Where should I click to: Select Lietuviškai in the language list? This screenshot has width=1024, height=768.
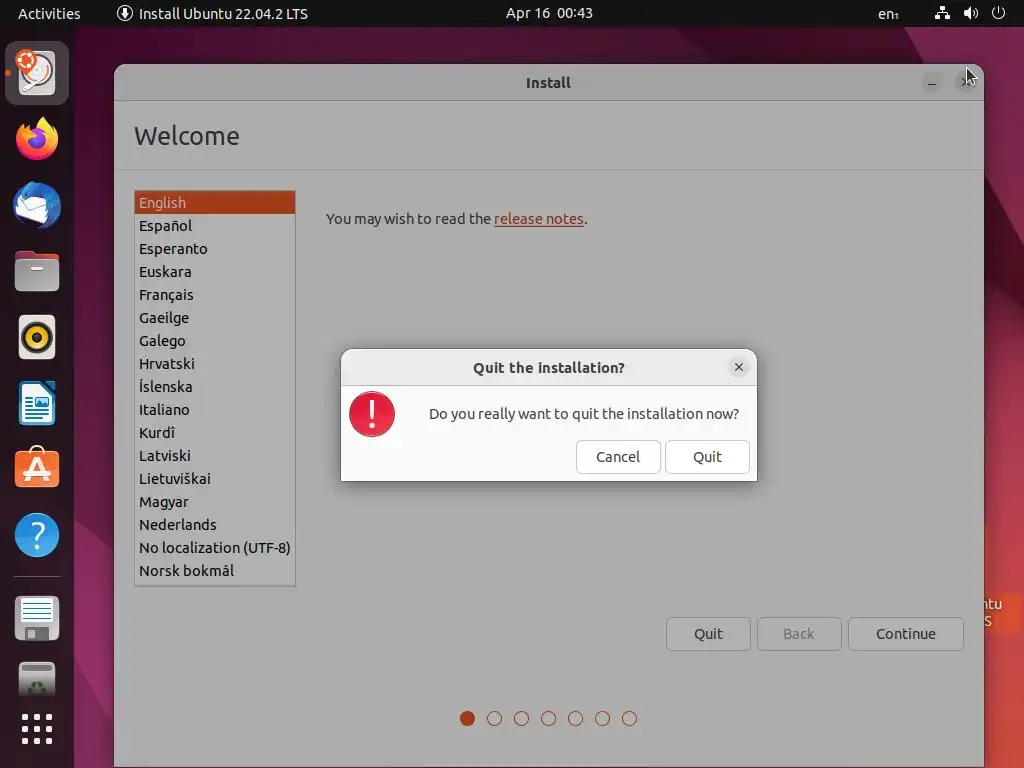(x=215, y=479)
